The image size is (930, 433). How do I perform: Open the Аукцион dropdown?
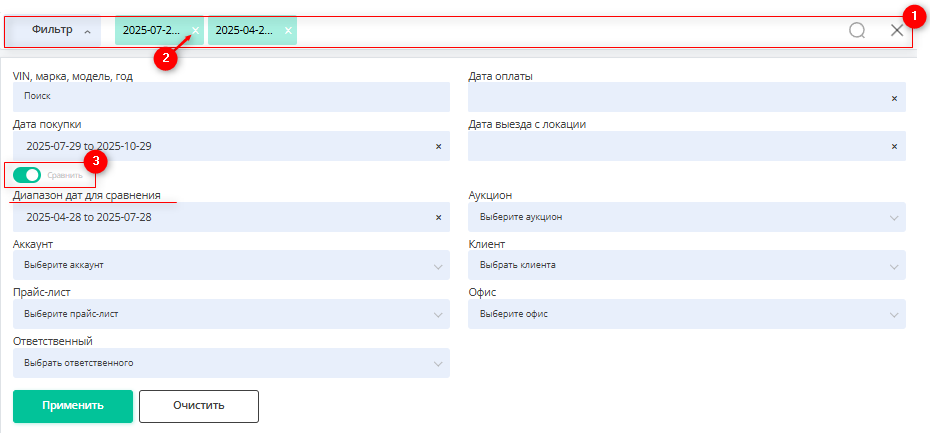click(686, 217)
